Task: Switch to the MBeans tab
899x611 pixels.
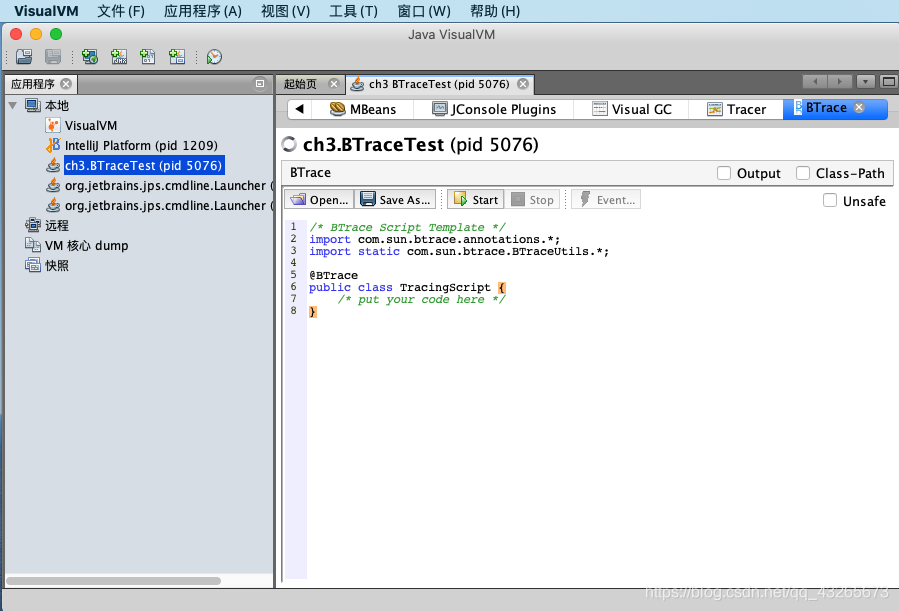Action: 363,109
